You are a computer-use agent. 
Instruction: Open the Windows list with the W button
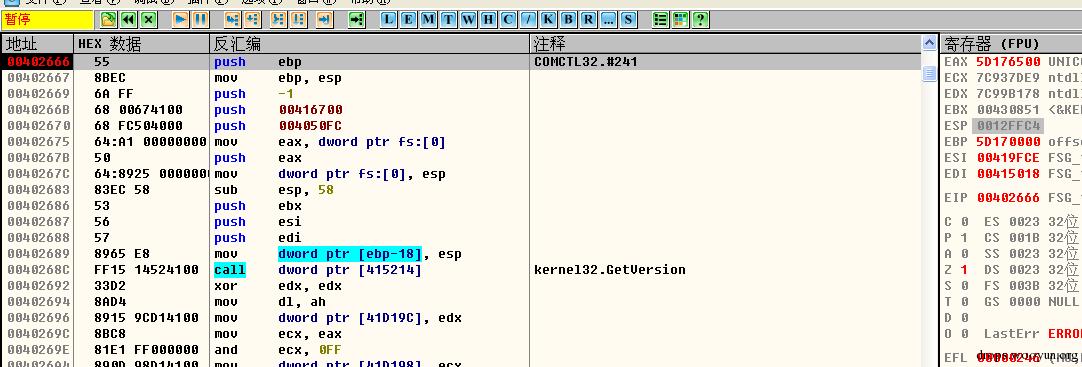coord(469,19)
